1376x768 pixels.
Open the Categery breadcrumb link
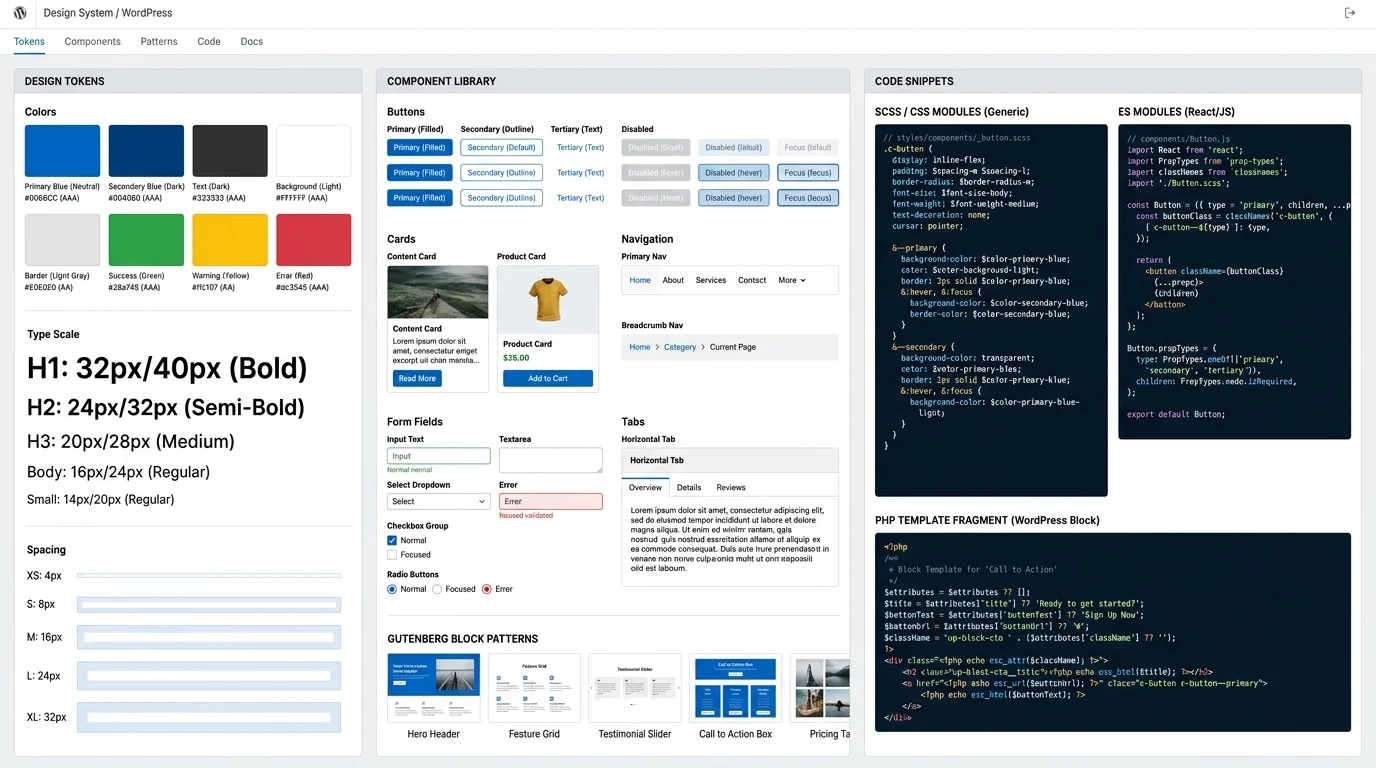680,347
